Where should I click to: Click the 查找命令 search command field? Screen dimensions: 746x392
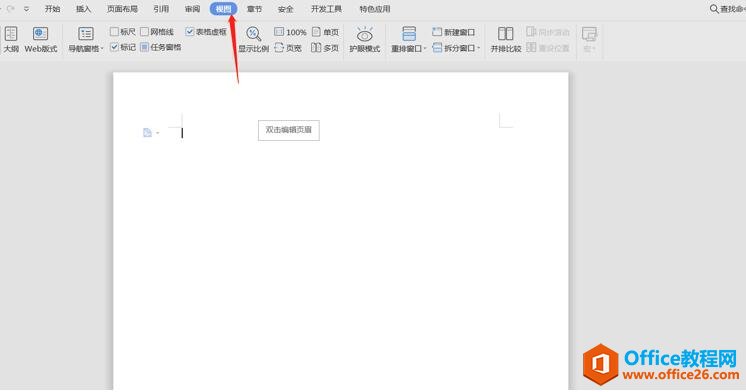point(727,9)
